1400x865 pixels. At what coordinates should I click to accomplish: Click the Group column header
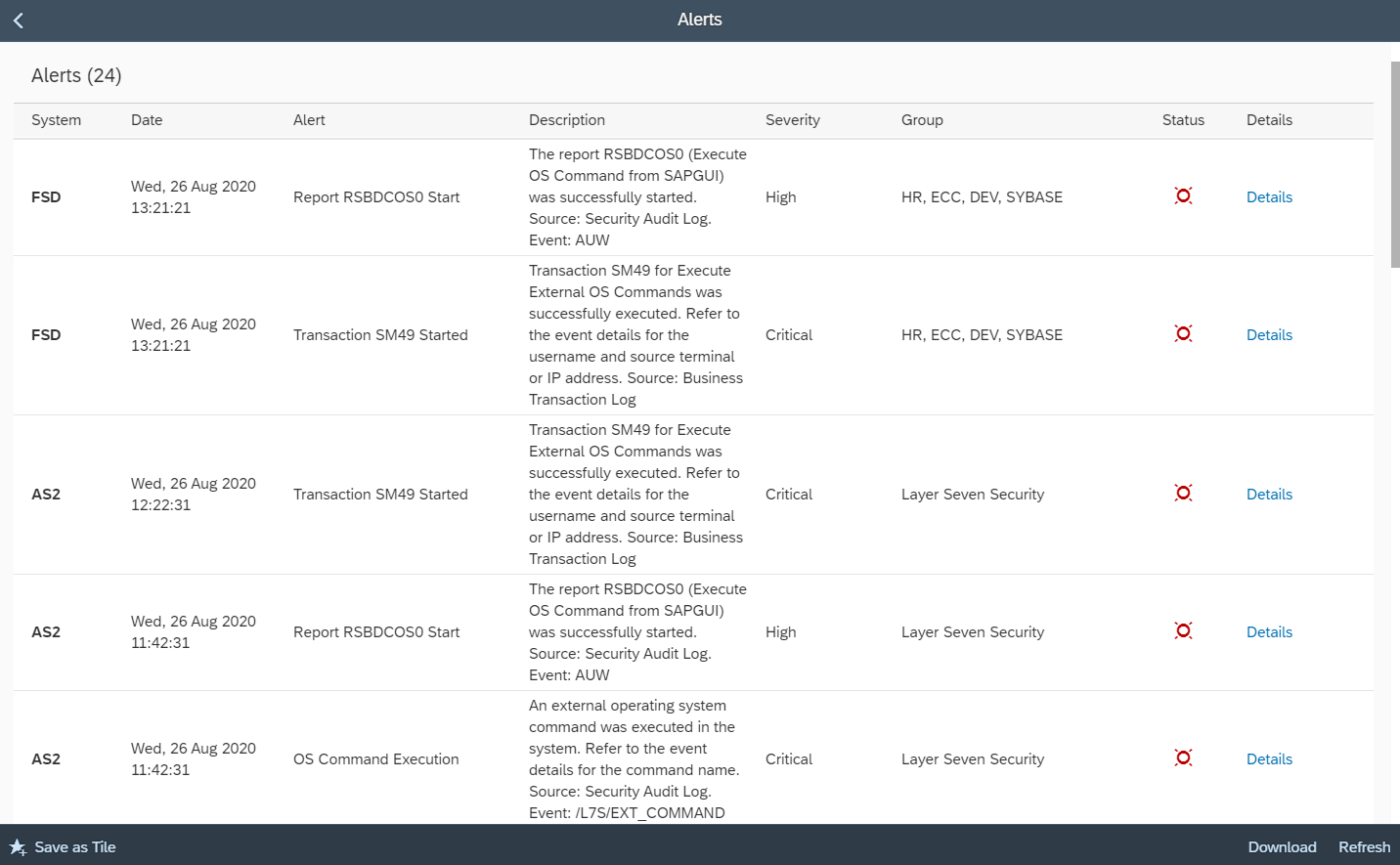click(921, 119)
